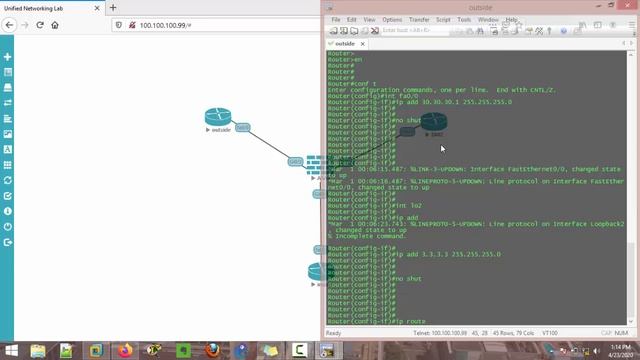
Task: Click the terminal vertical scrollbar
Action: pos(631,188)
